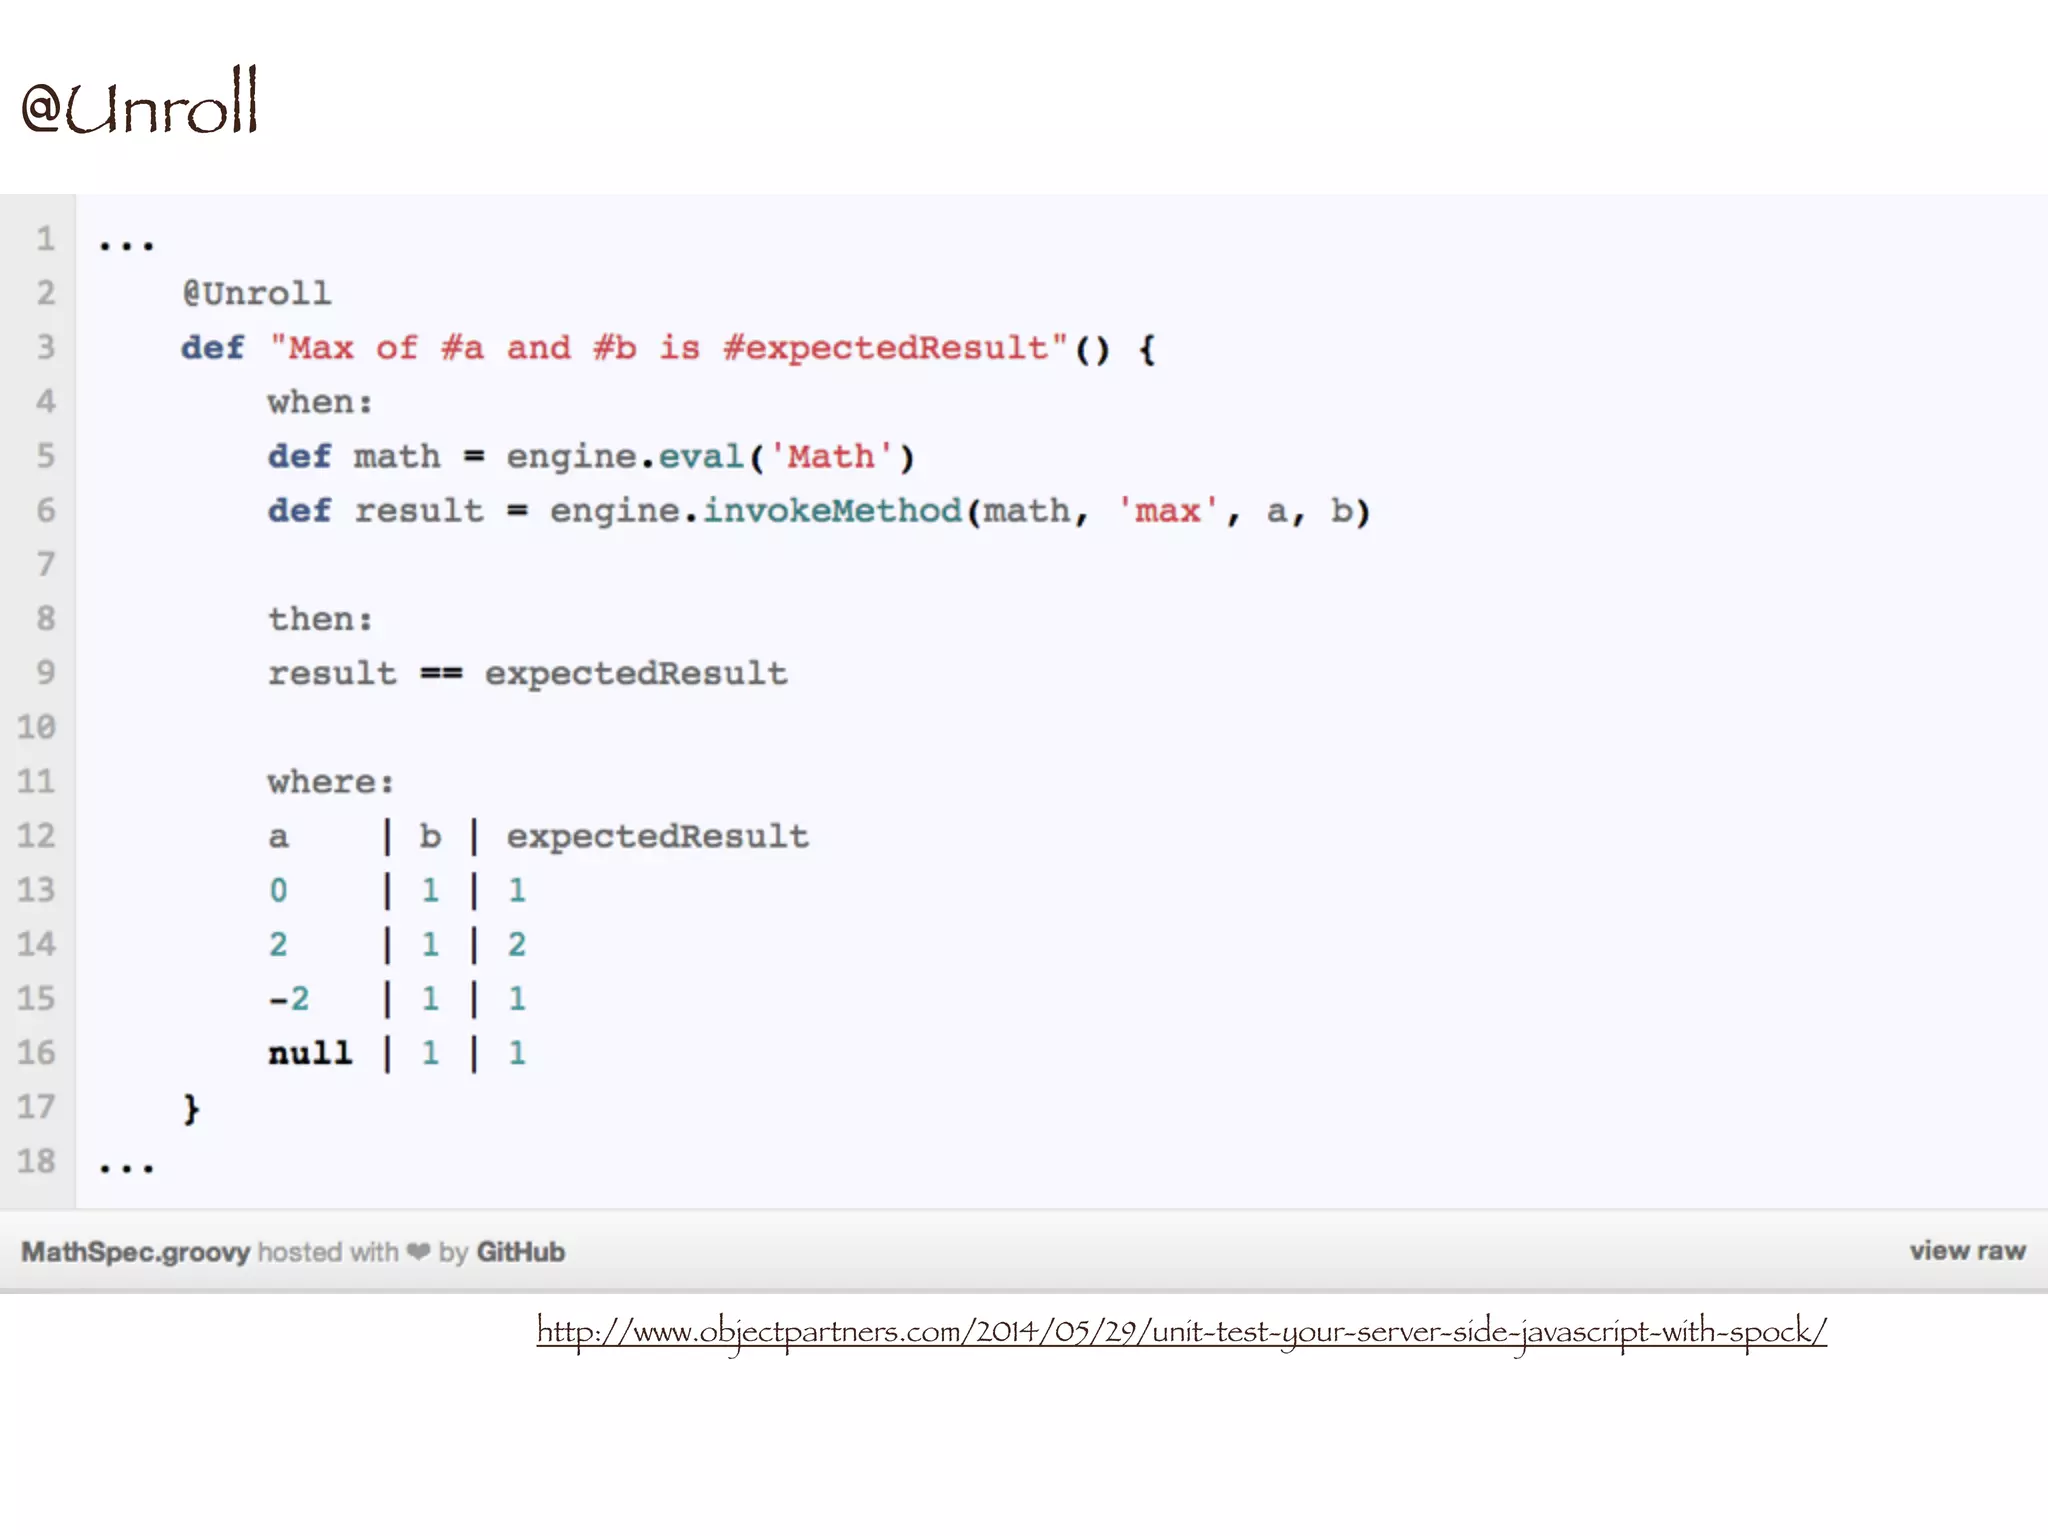Click the 'max' string literal on line 6
This screenshot has width=2048, height=1536.
(x=1167, y=510)
